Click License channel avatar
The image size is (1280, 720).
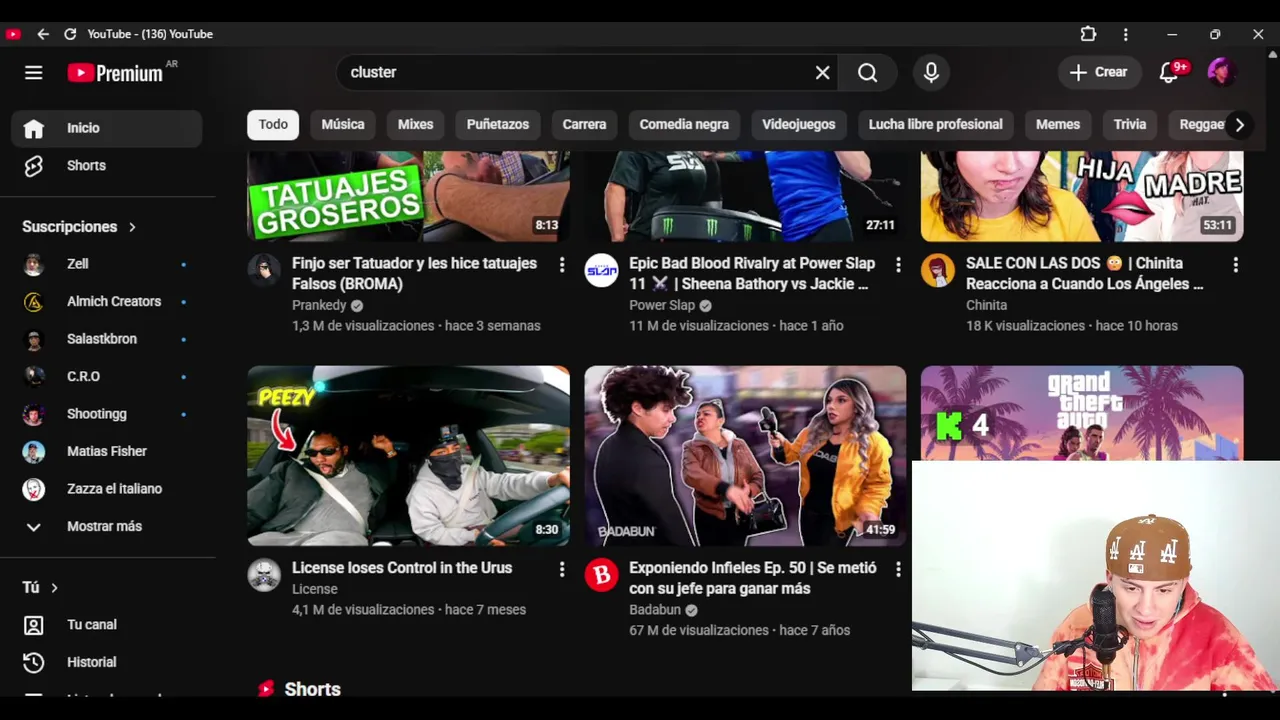(264, 574)
